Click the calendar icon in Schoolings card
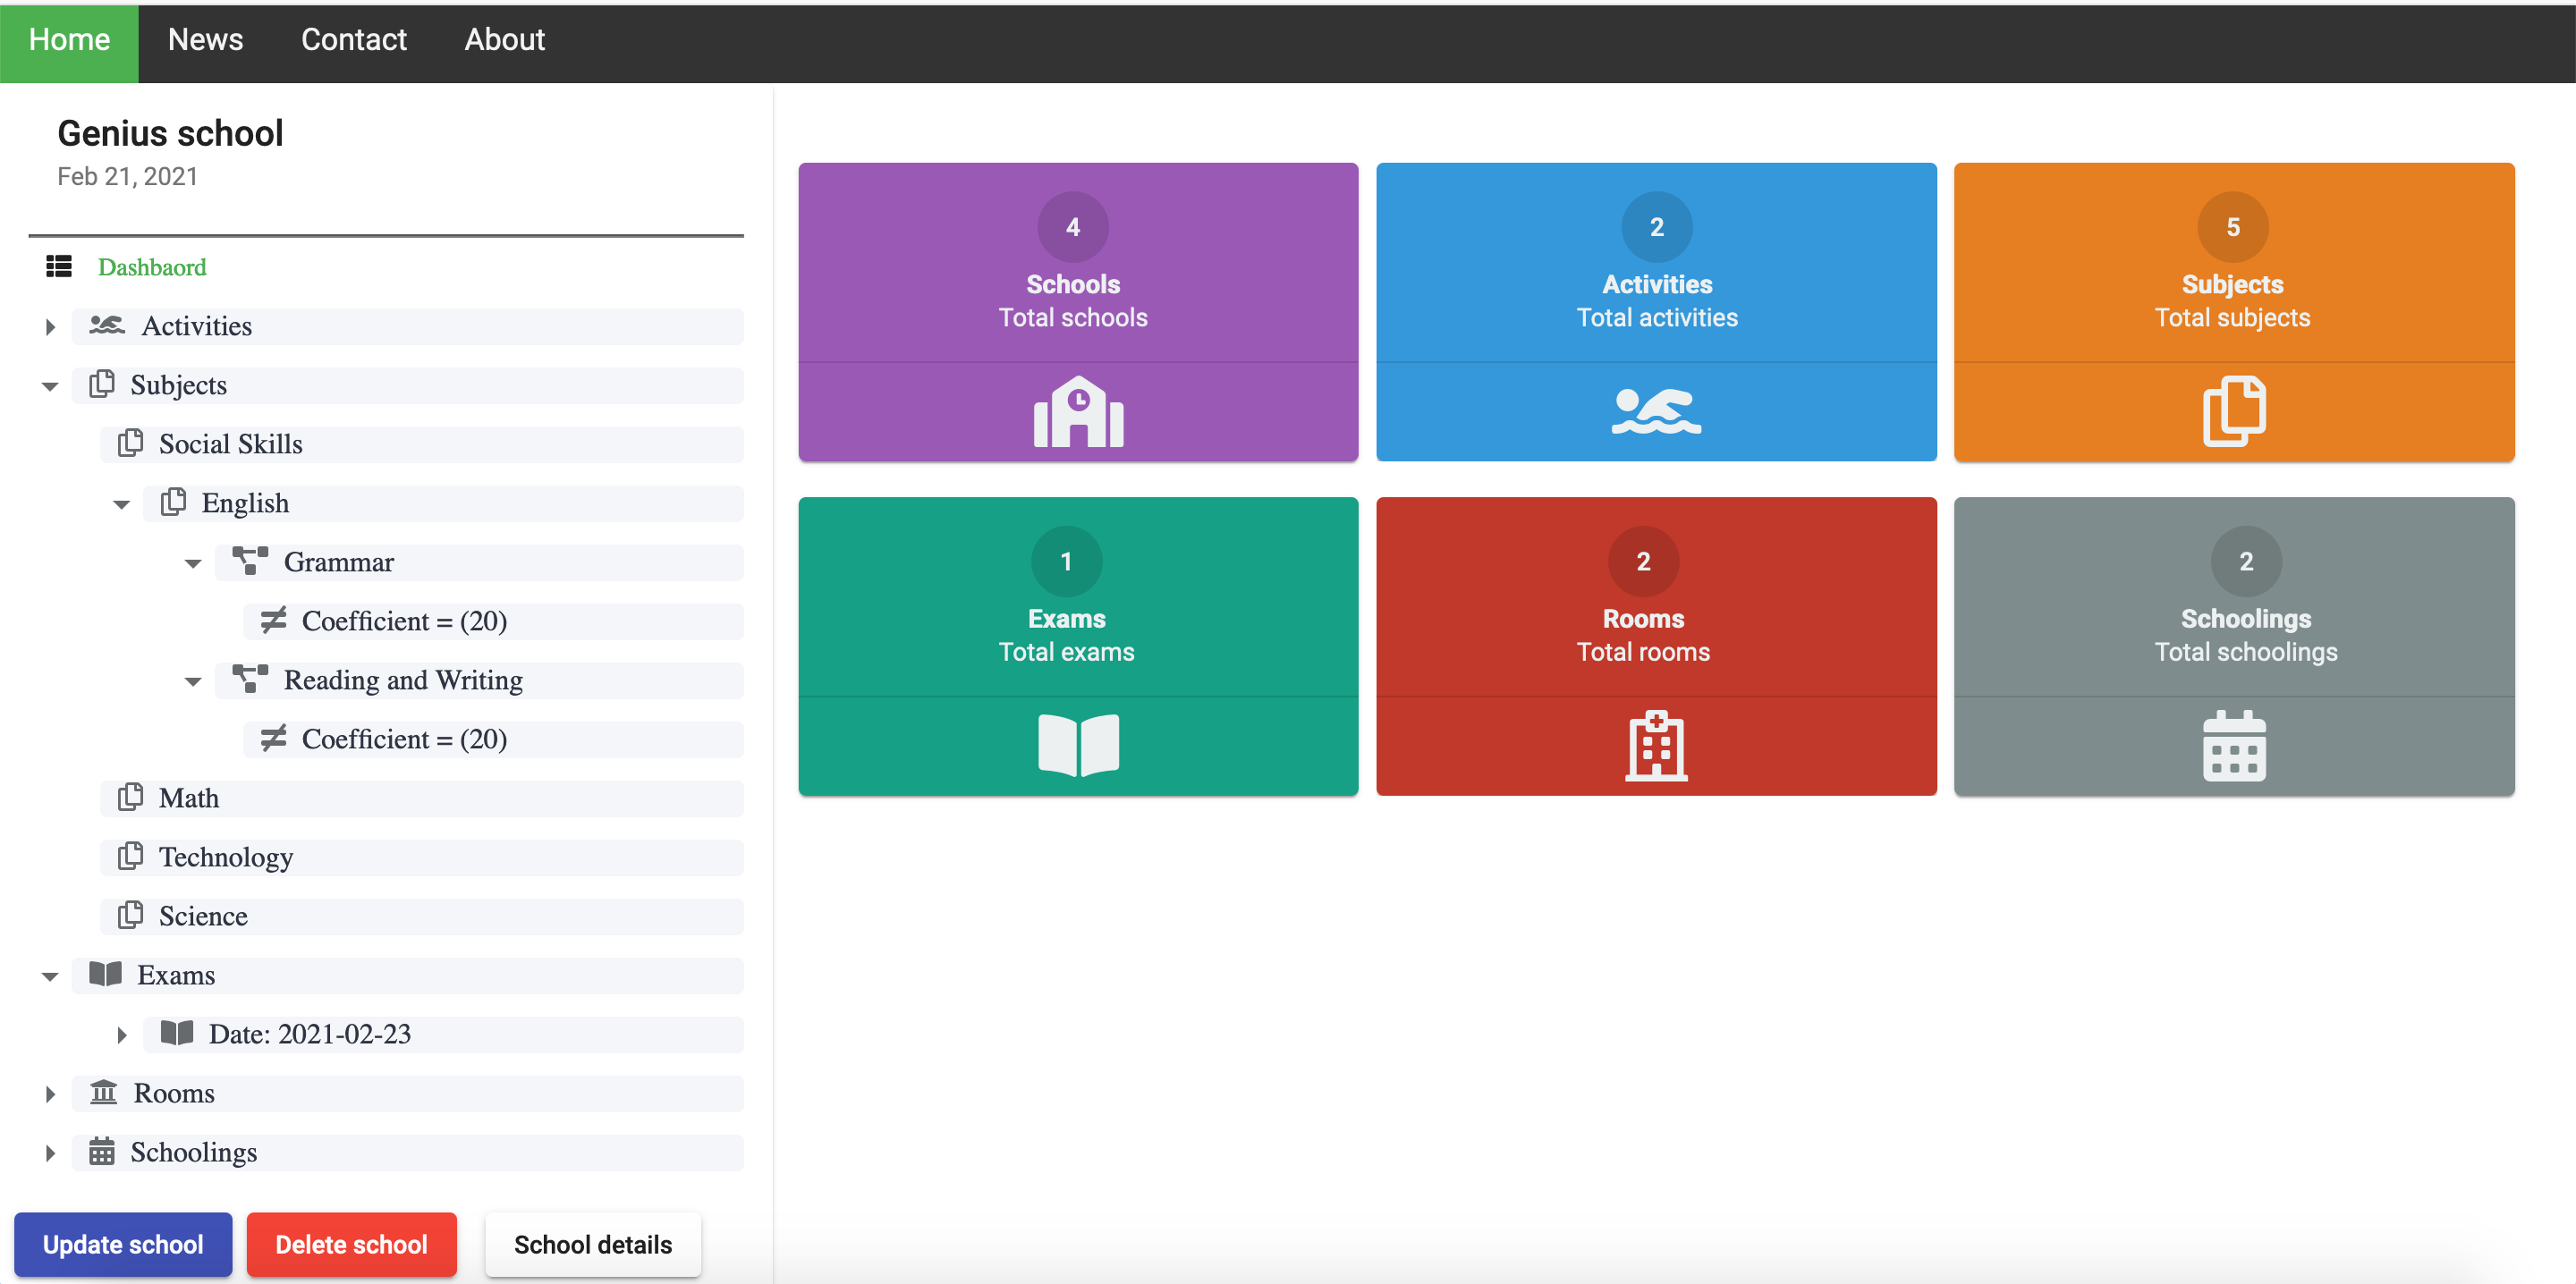This screenshot has width=2576, height=1284. 2233,745
